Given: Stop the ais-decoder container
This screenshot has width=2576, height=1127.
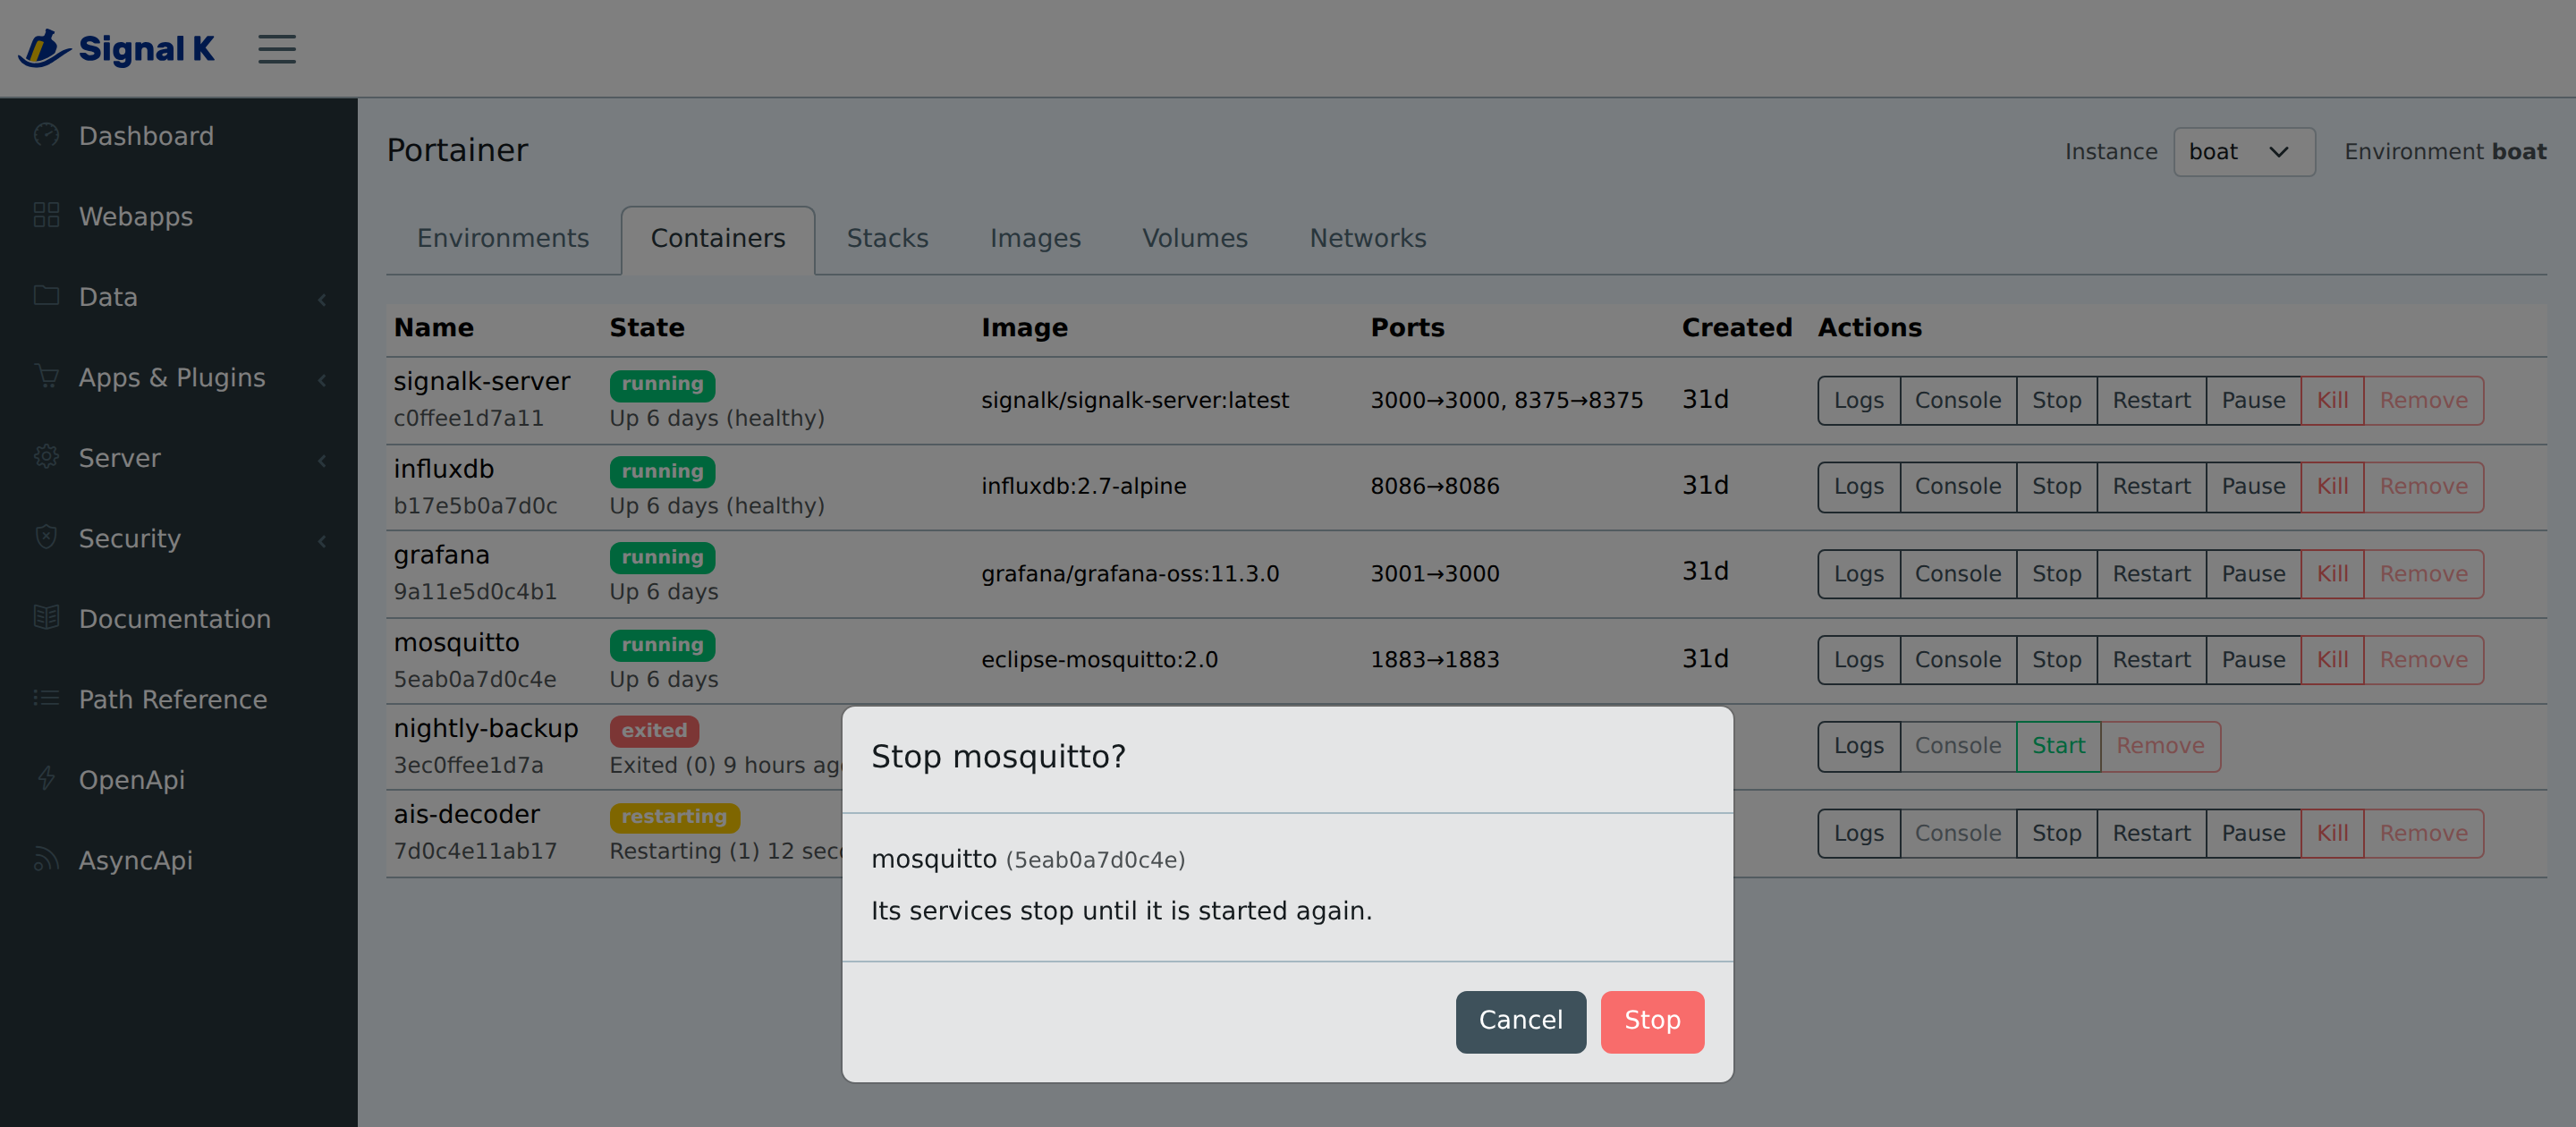Looking at the screenshot, I should tap(2056, 833).
